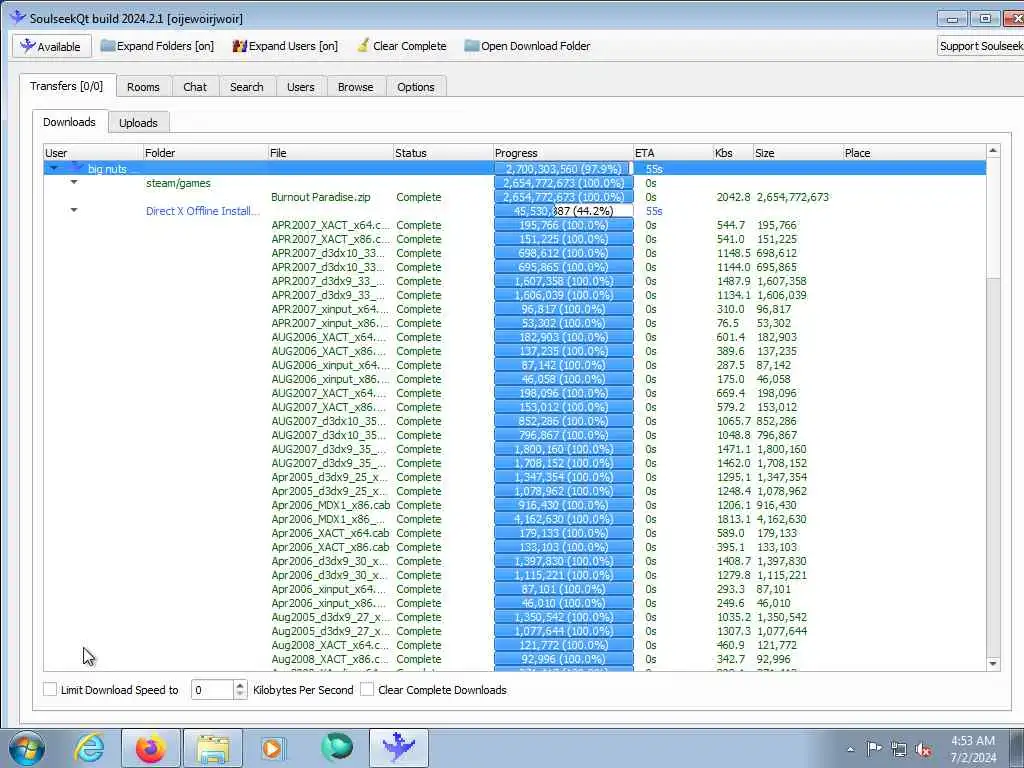1024x768 pixels.
Task: Toggle Expand Folders option
Action: pyautogui.click(x=157, y=46)
